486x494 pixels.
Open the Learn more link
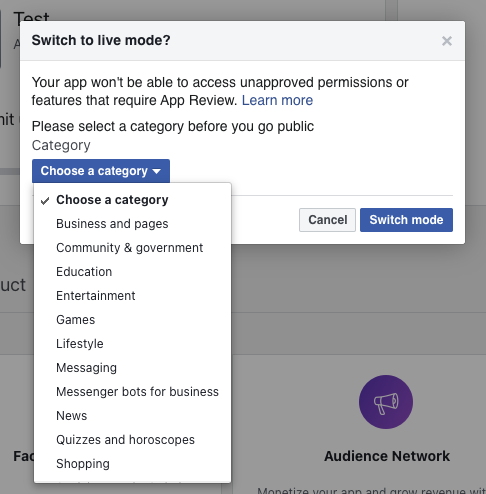[x=277, y=100]
